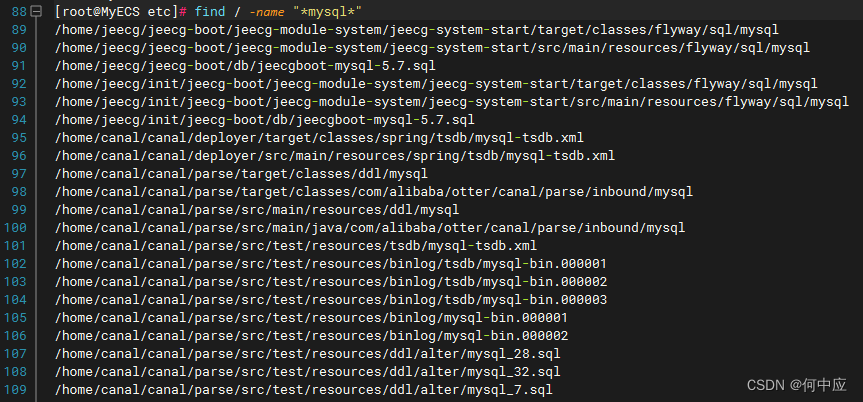The height and width of the screenshot is (402, 863).
Task: Click the [root@MyECS etc]# prompt
Action: pyautogui.click(x=122, y=12)
